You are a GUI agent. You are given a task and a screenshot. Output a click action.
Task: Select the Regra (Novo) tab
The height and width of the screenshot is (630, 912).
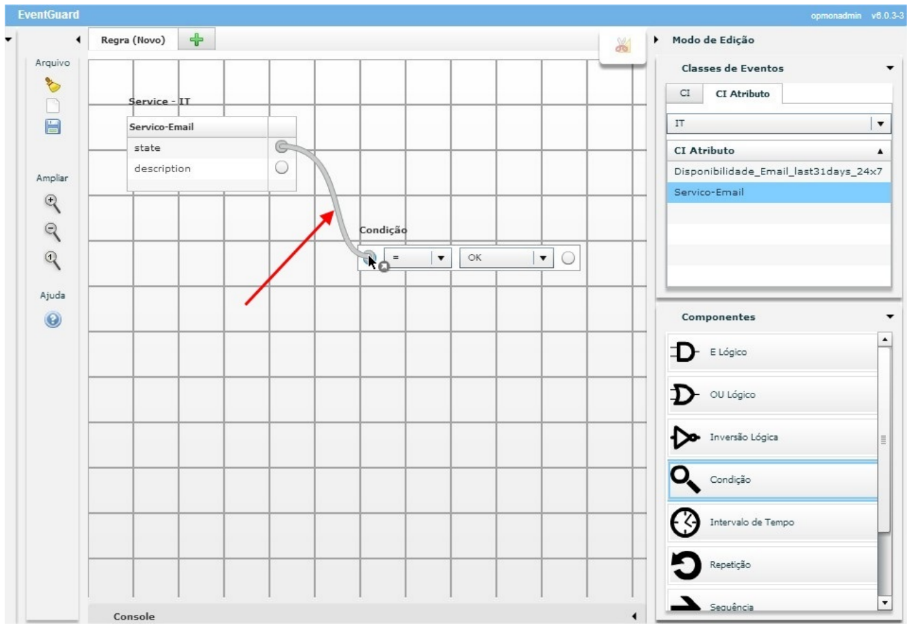coord(133,40)
